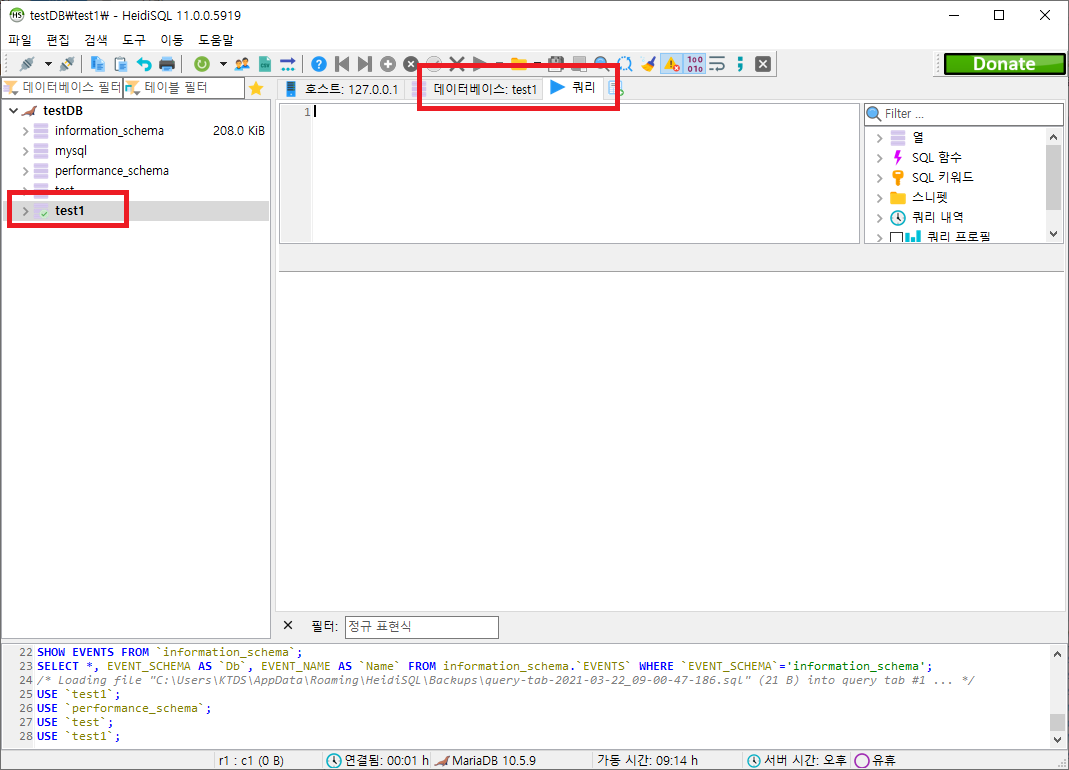
Task: Open the 도움말 menu
Action: coord(216,40)
